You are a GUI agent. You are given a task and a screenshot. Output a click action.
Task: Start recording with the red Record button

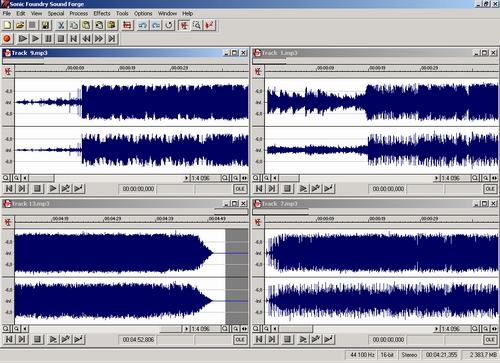[7, 39]
